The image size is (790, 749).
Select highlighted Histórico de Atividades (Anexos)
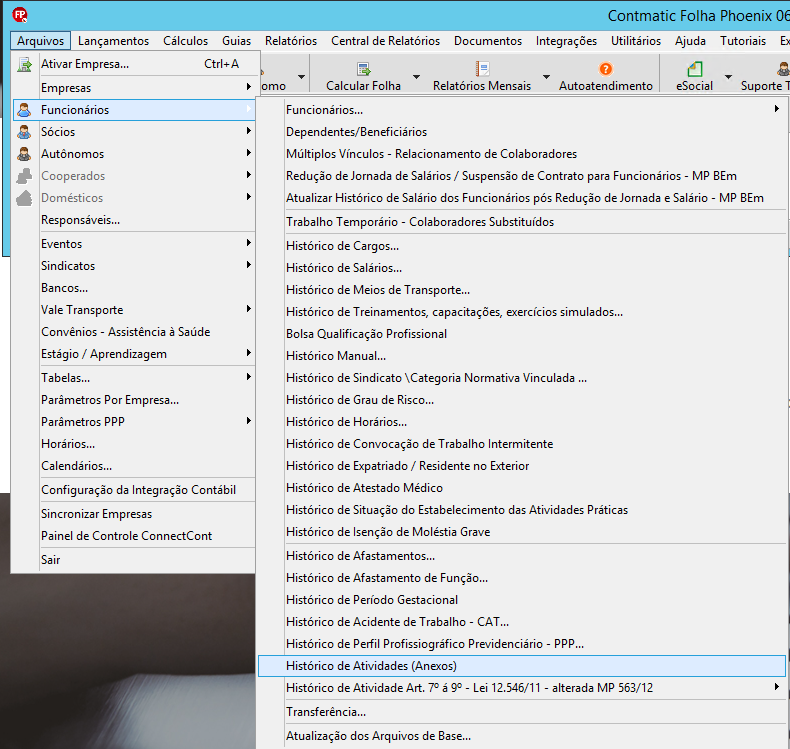tap(521, 666)
